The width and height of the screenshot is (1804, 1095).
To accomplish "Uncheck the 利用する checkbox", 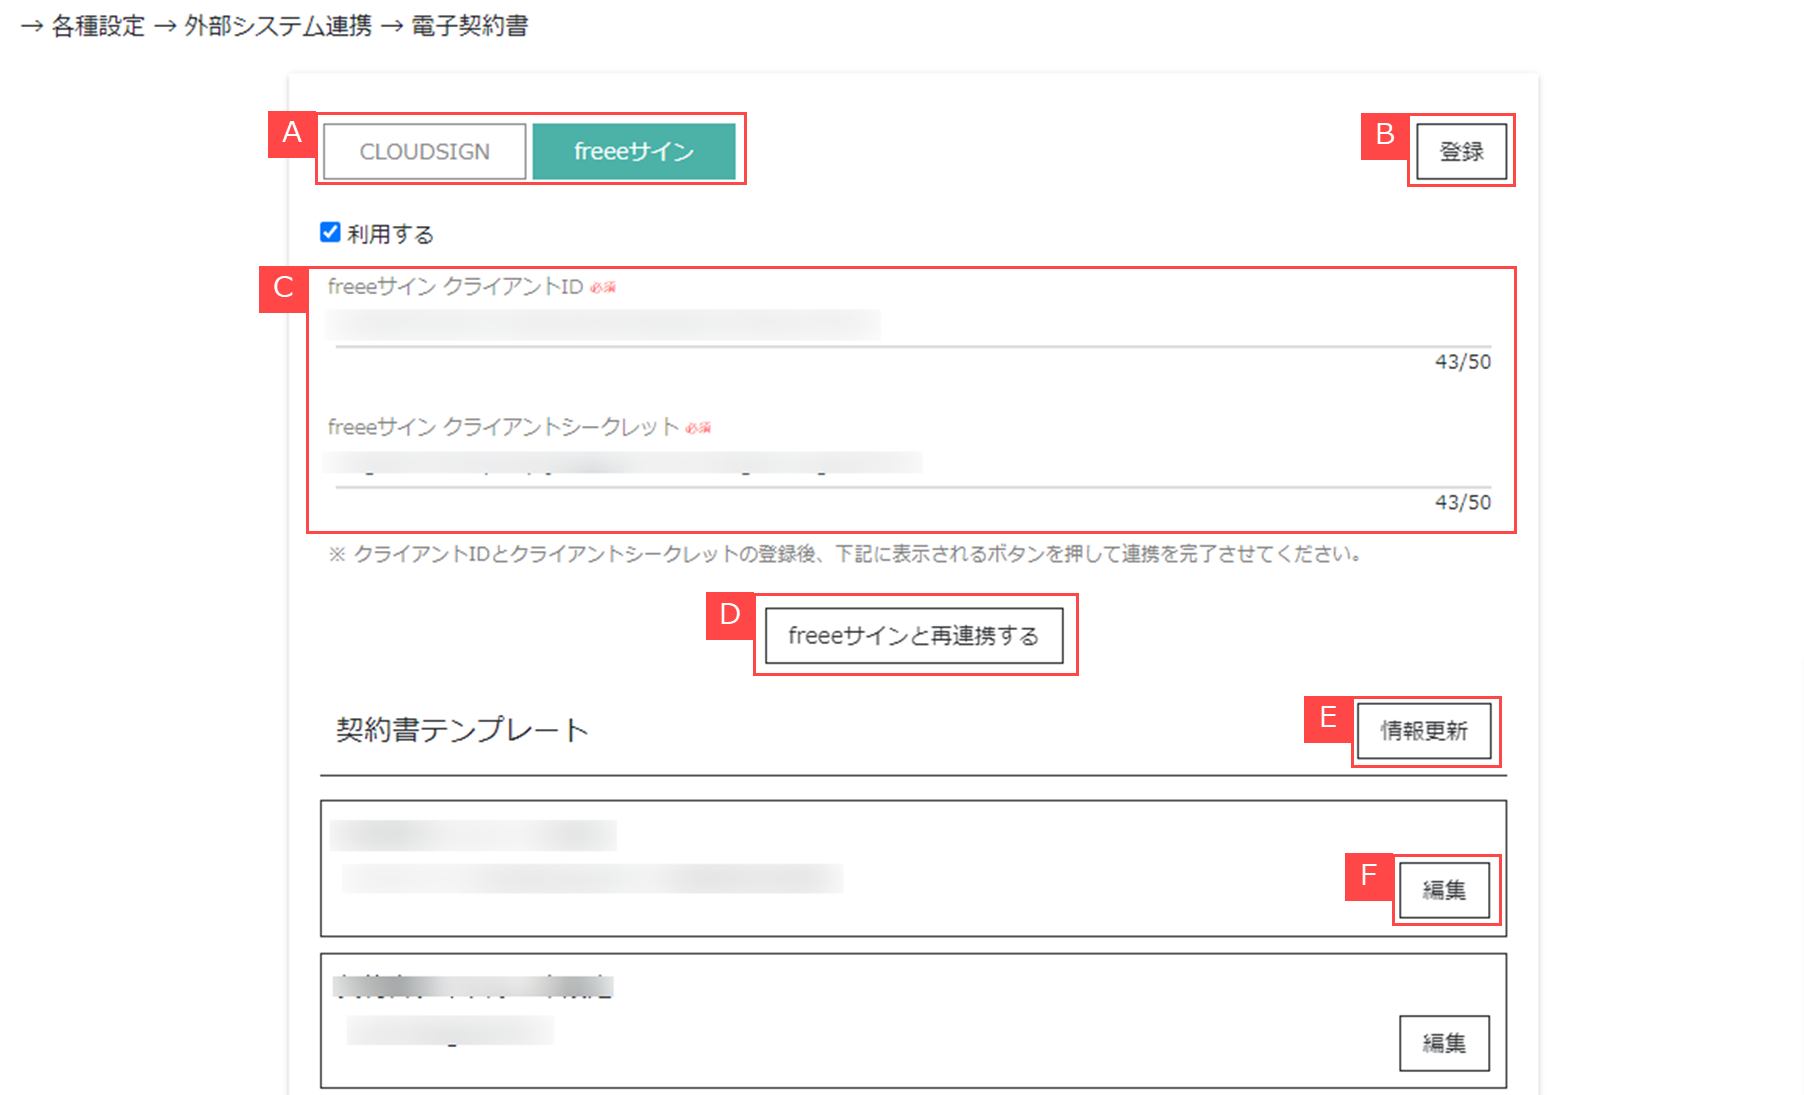I will 330,233.
